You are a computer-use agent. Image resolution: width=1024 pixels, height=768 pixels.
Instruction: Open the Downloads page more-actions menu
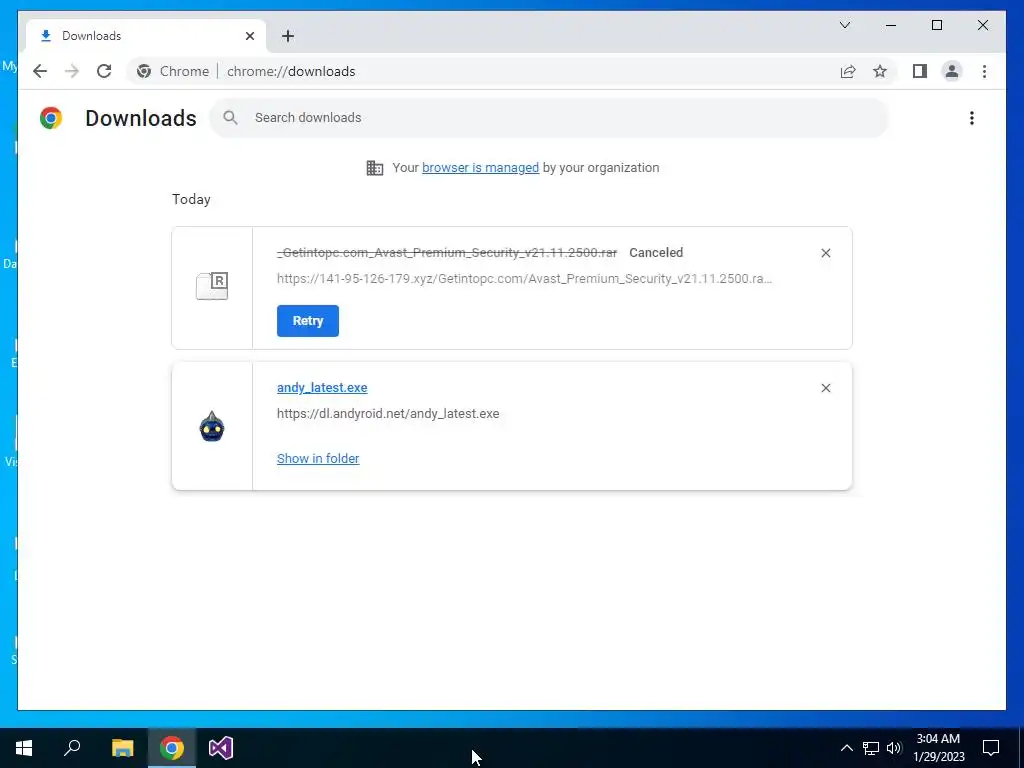pyautogui.click(x=972, y=118)
